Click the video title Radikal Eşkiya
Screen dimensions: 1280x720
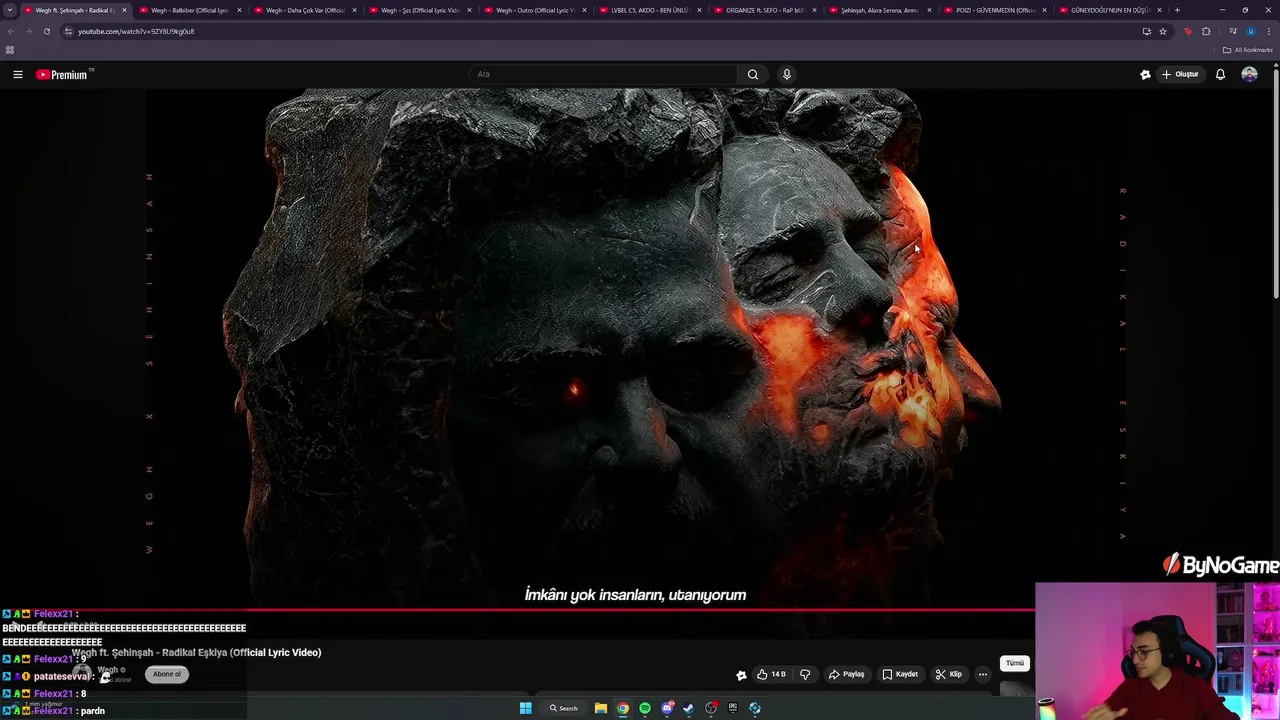pos(196,652)
